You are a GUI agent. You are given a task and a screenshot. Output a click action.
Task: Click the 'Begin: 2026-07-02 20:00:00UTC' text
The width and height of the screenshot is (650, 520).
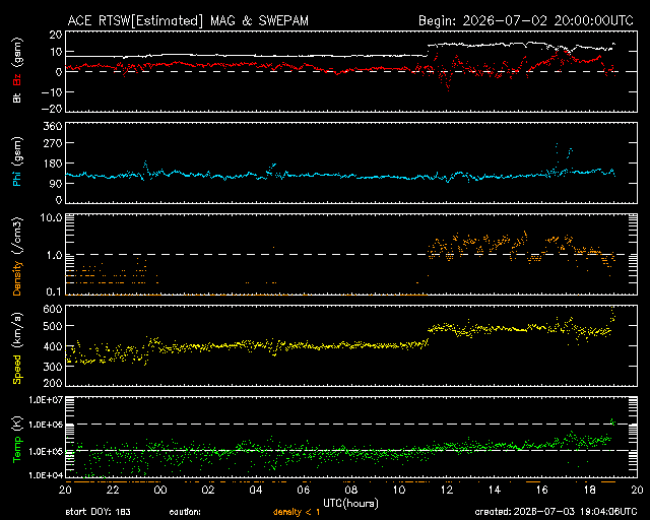click(x=526, y=20)
